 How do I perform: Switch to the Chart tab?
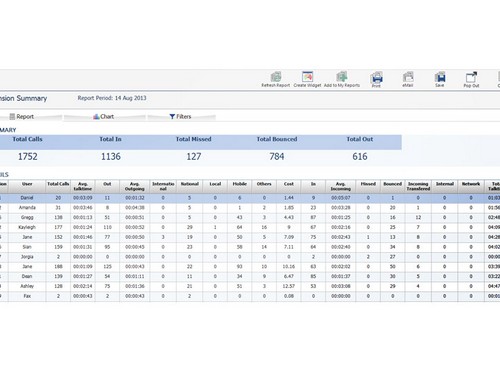(104, 117)
